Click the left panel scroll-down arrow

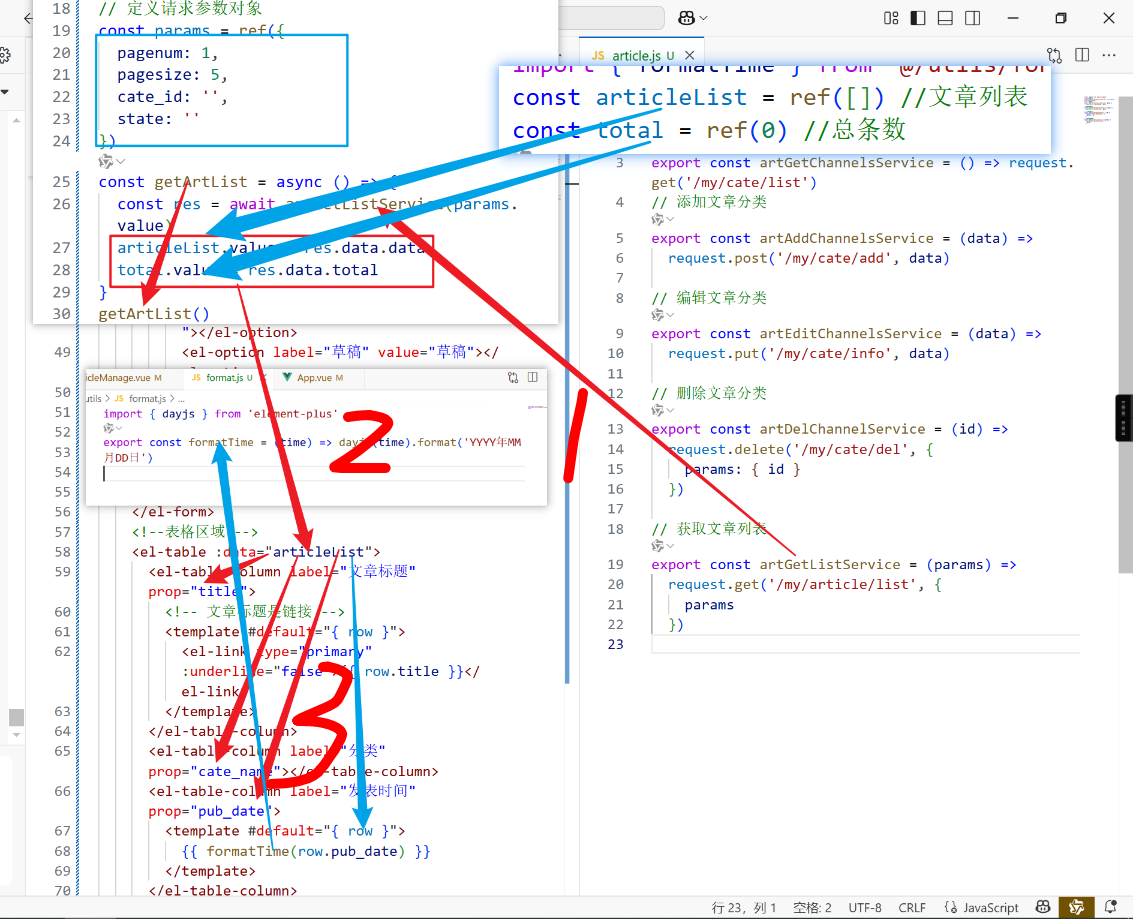click(16, 735)
